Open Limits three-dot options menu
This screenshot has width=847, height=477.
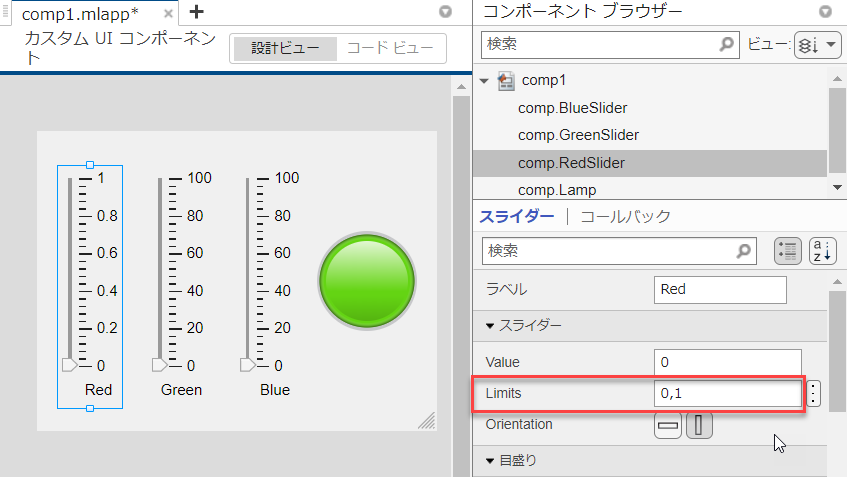click(814, 394)
